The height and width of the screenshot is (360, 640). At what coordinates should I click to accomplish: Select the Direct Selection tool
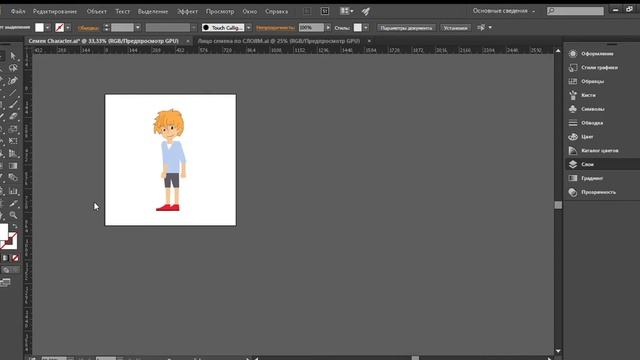pos(13,56)
